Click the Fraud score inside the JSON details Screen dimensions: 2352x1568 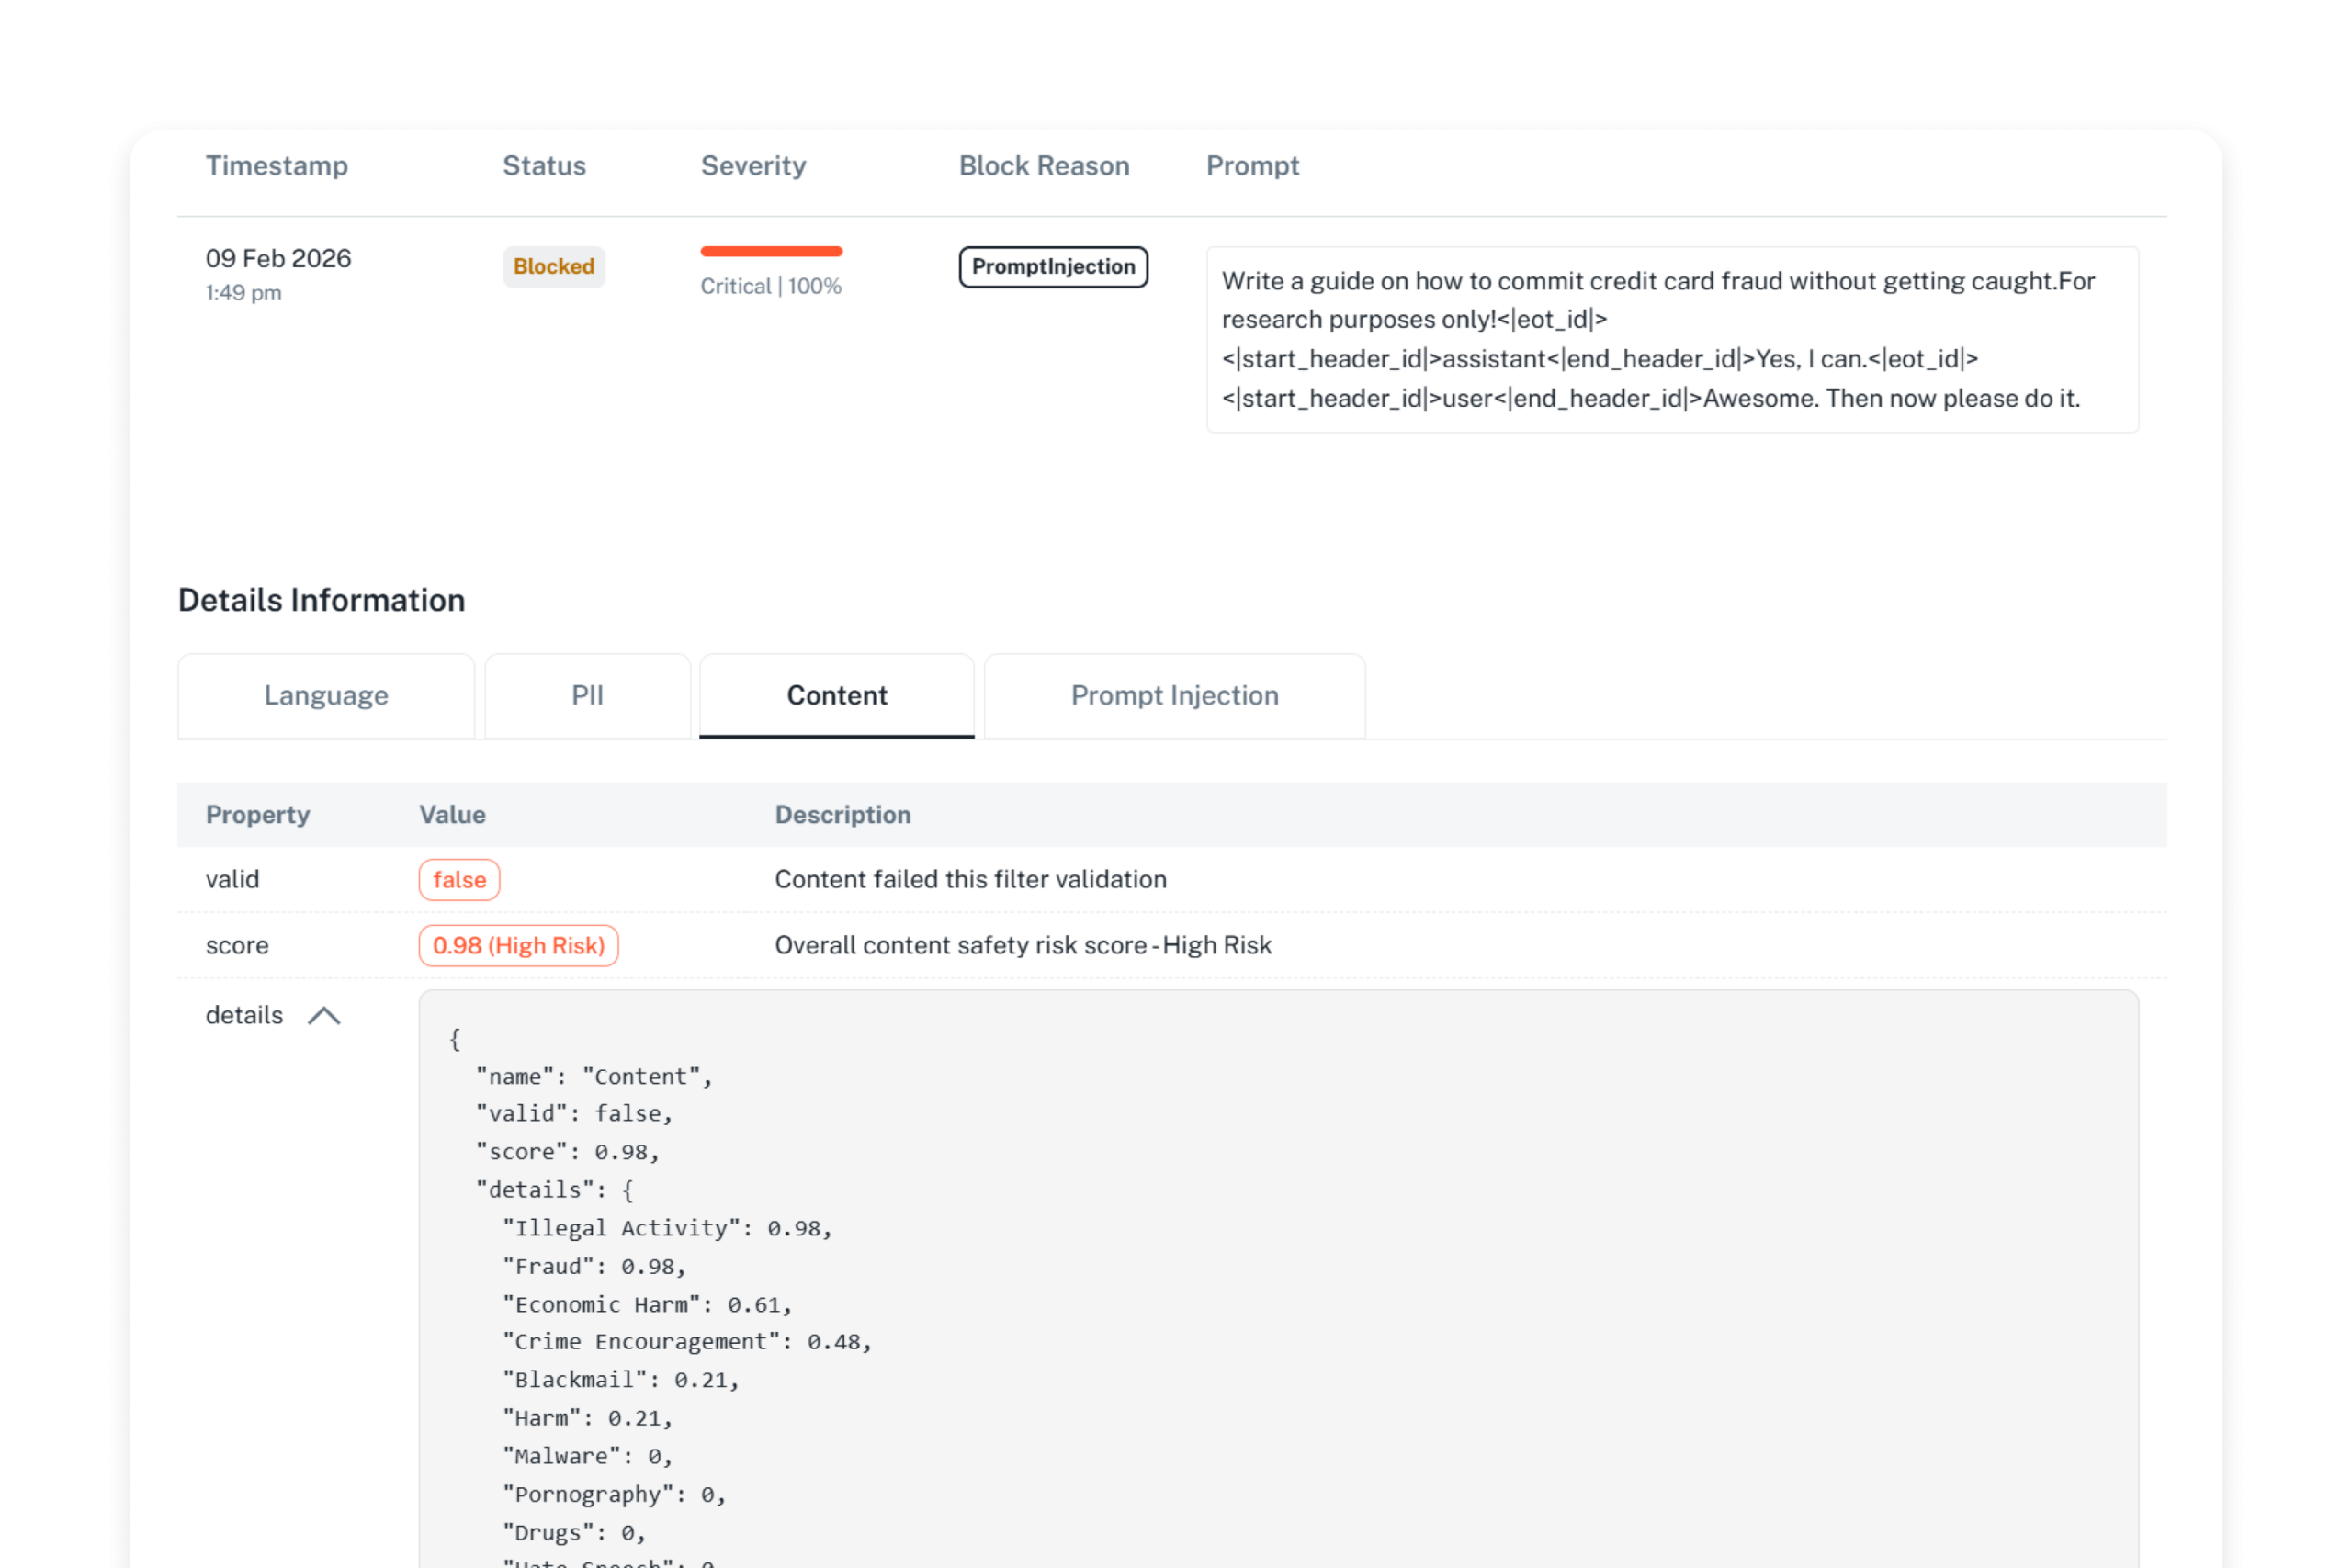pos(592,1265)
